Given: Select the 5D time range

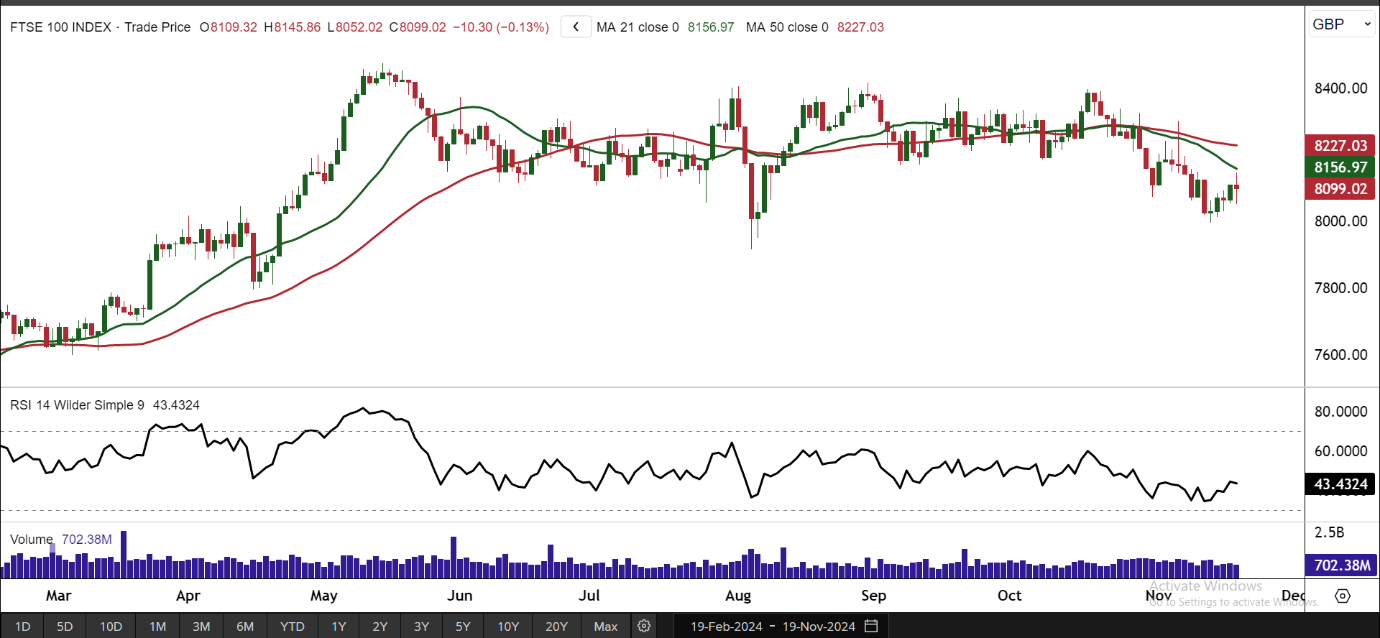Looking at the screenshot, I should 65,627.
